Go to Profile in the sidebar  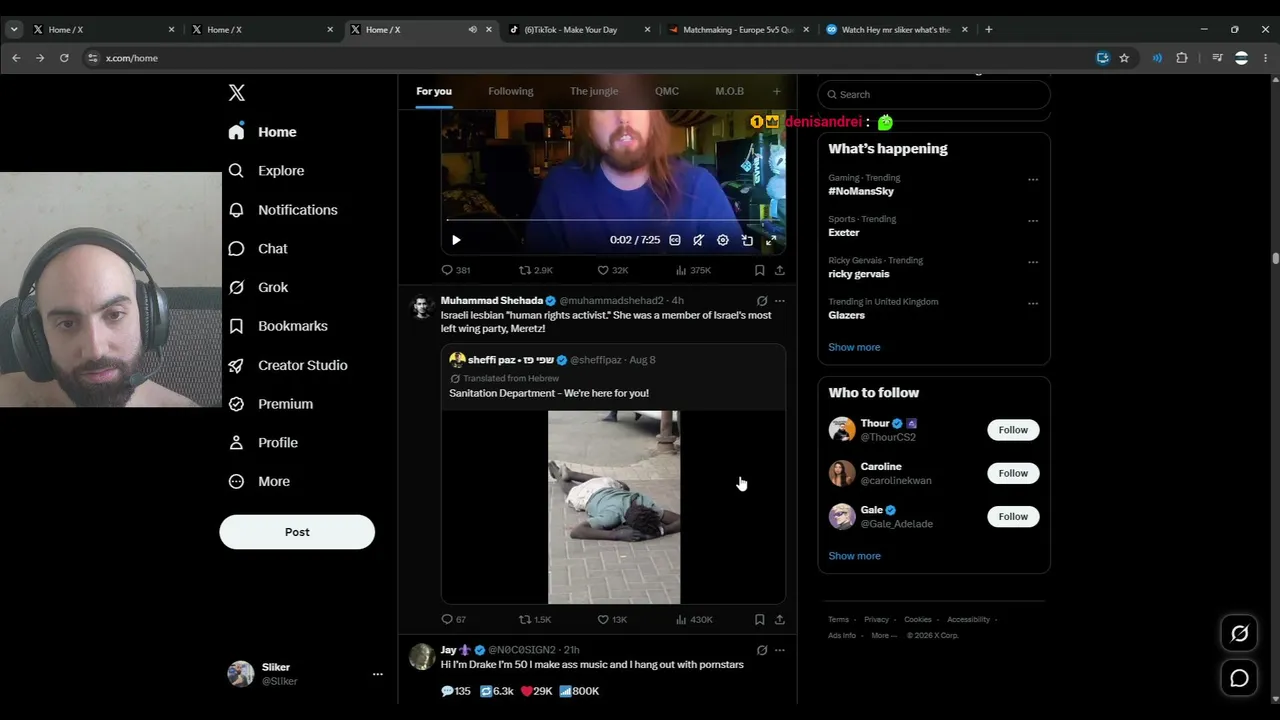[263, 443]
